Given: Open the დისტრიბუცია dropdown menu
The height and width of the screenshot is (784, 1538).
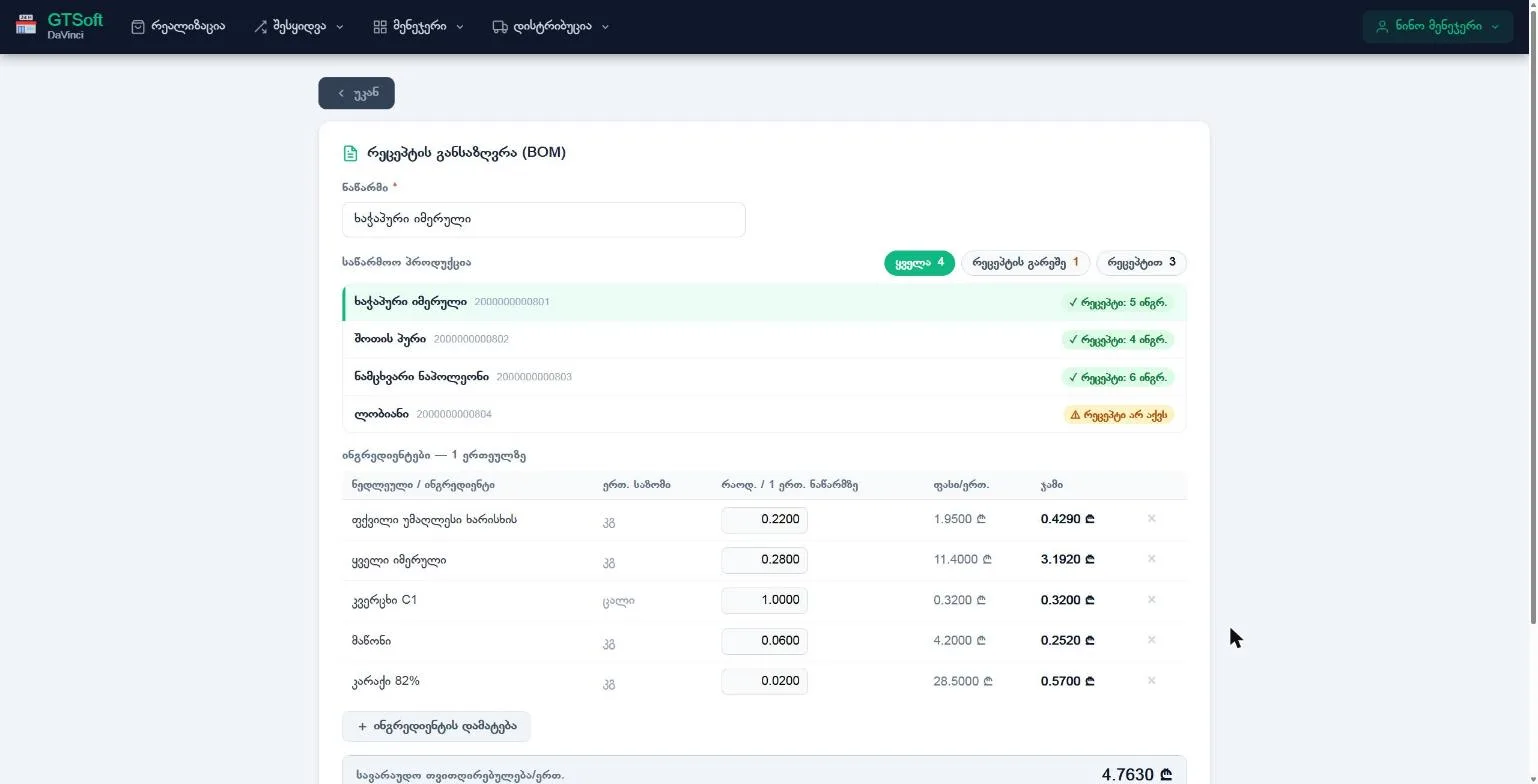Looking at the screenshot, I should click(550, 27).
